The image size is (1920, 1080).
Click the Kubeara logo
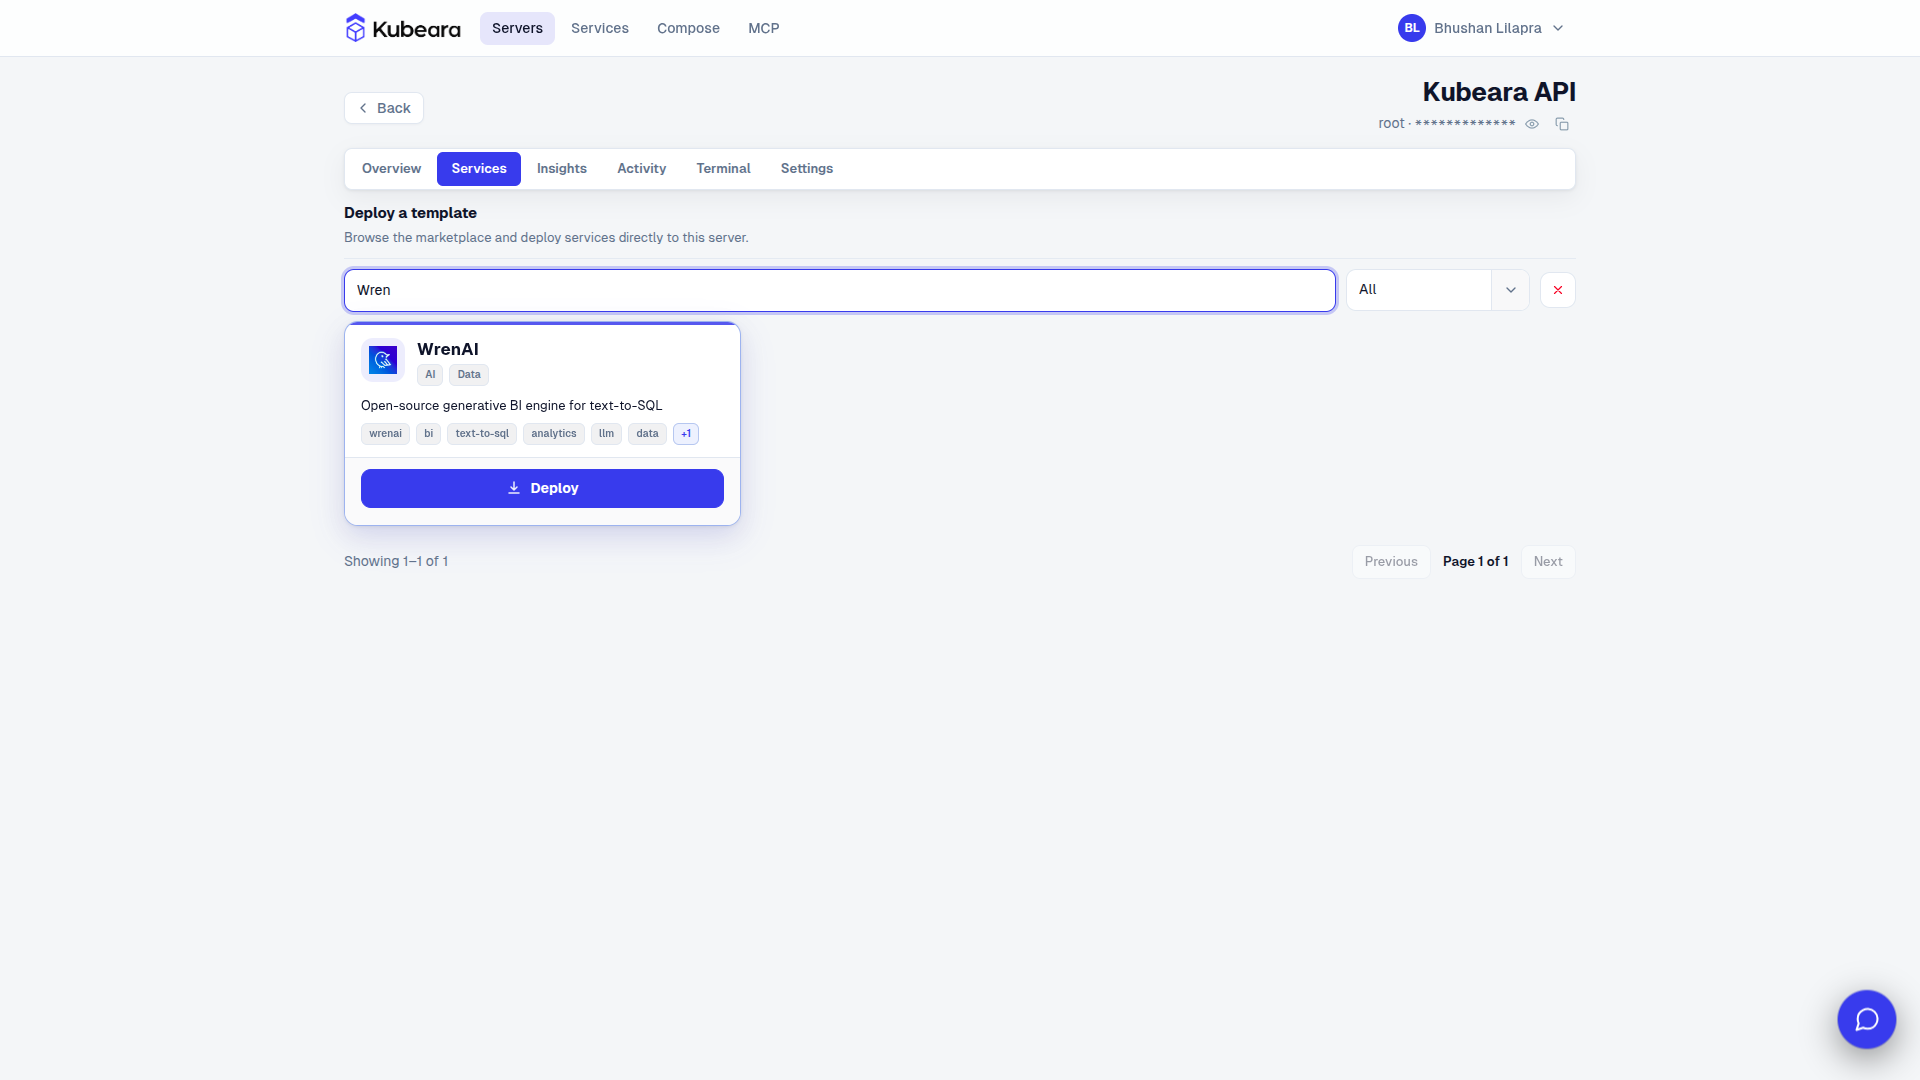[402, 28]
